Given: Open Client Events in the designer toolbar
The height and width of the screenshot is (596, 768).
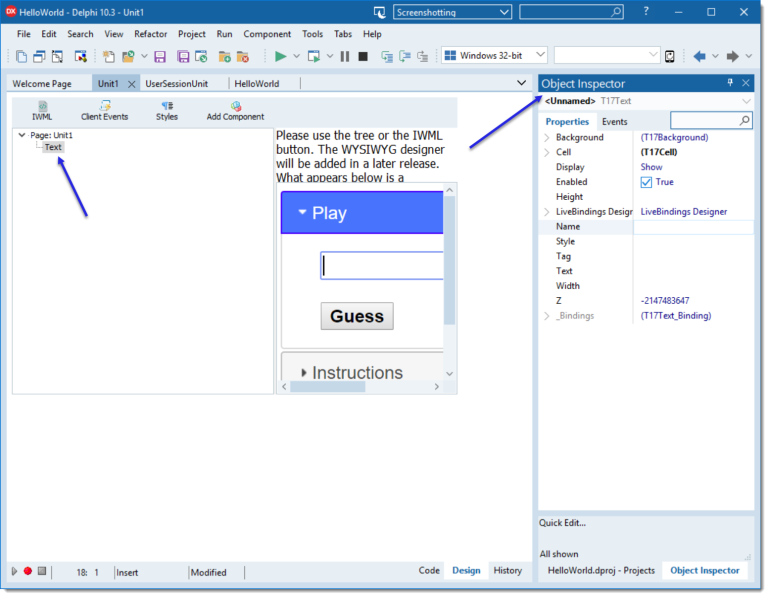Looking at the screenshot, I should [x=104, y=110].
